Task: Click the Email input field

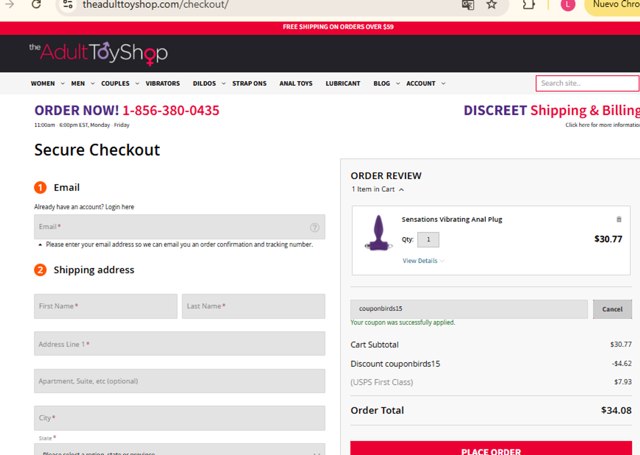Action: 180,227
